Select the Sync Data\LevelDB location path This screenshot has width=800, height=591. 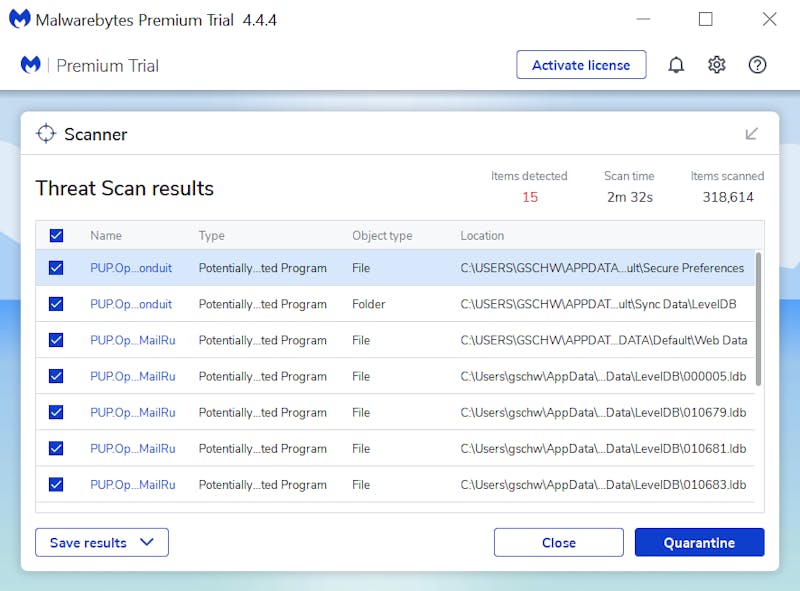tap(598, 304)
